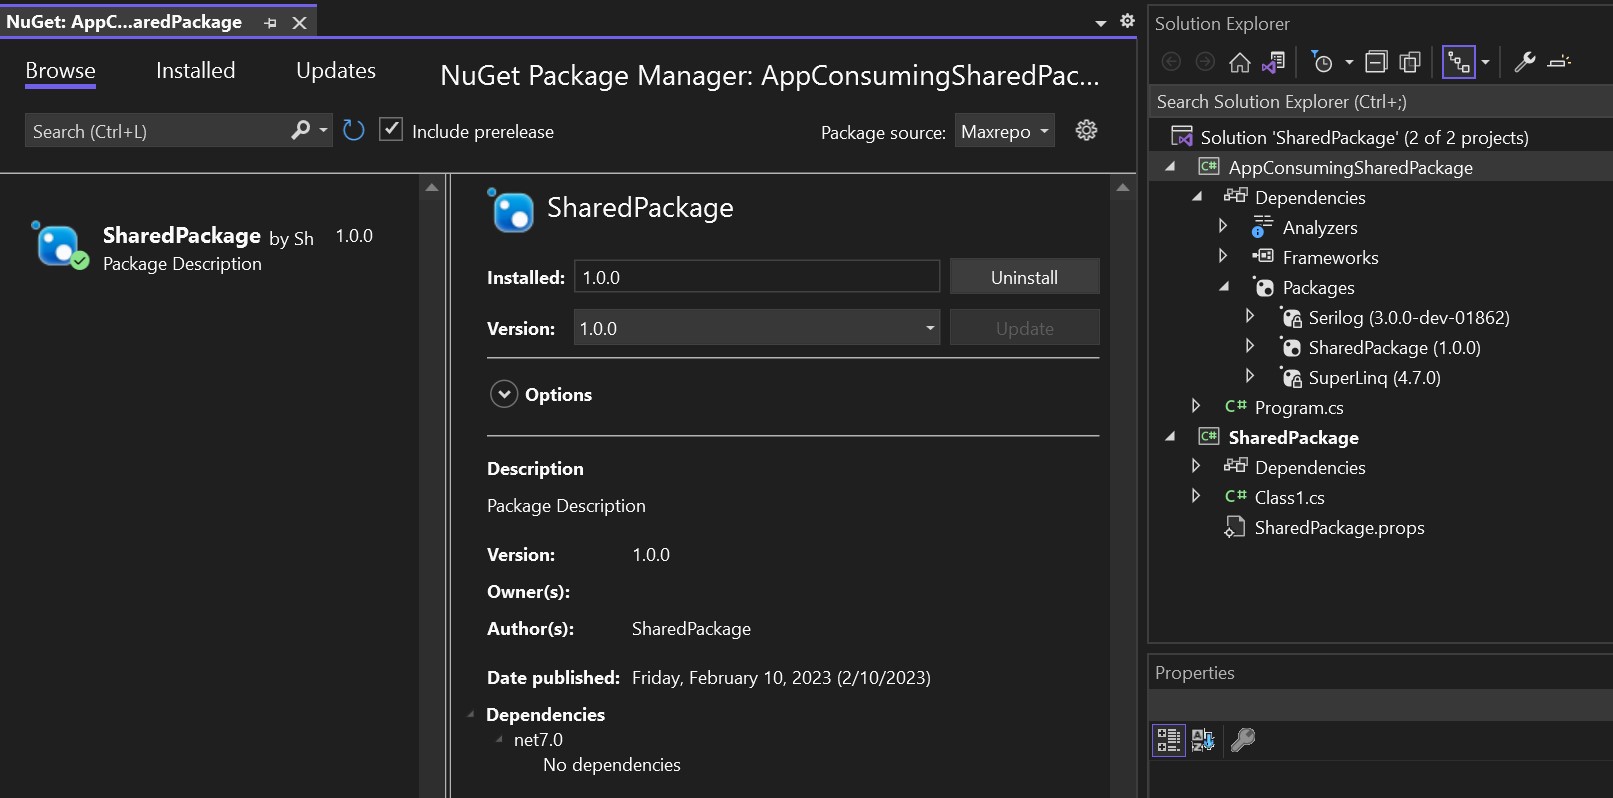Select SharedPackage (1.0.0) in tree

point(1394,347)
